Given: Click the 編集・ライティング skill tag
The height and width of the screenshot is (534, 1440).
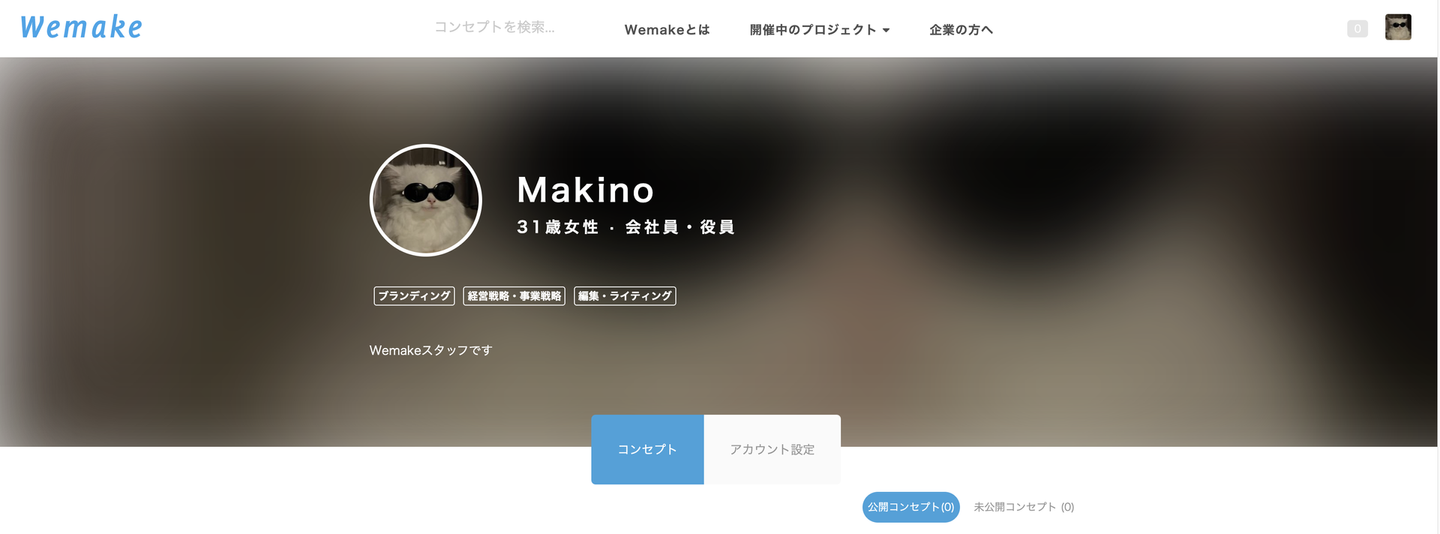Looking at the screenshot, I should (x=625, y=296).
